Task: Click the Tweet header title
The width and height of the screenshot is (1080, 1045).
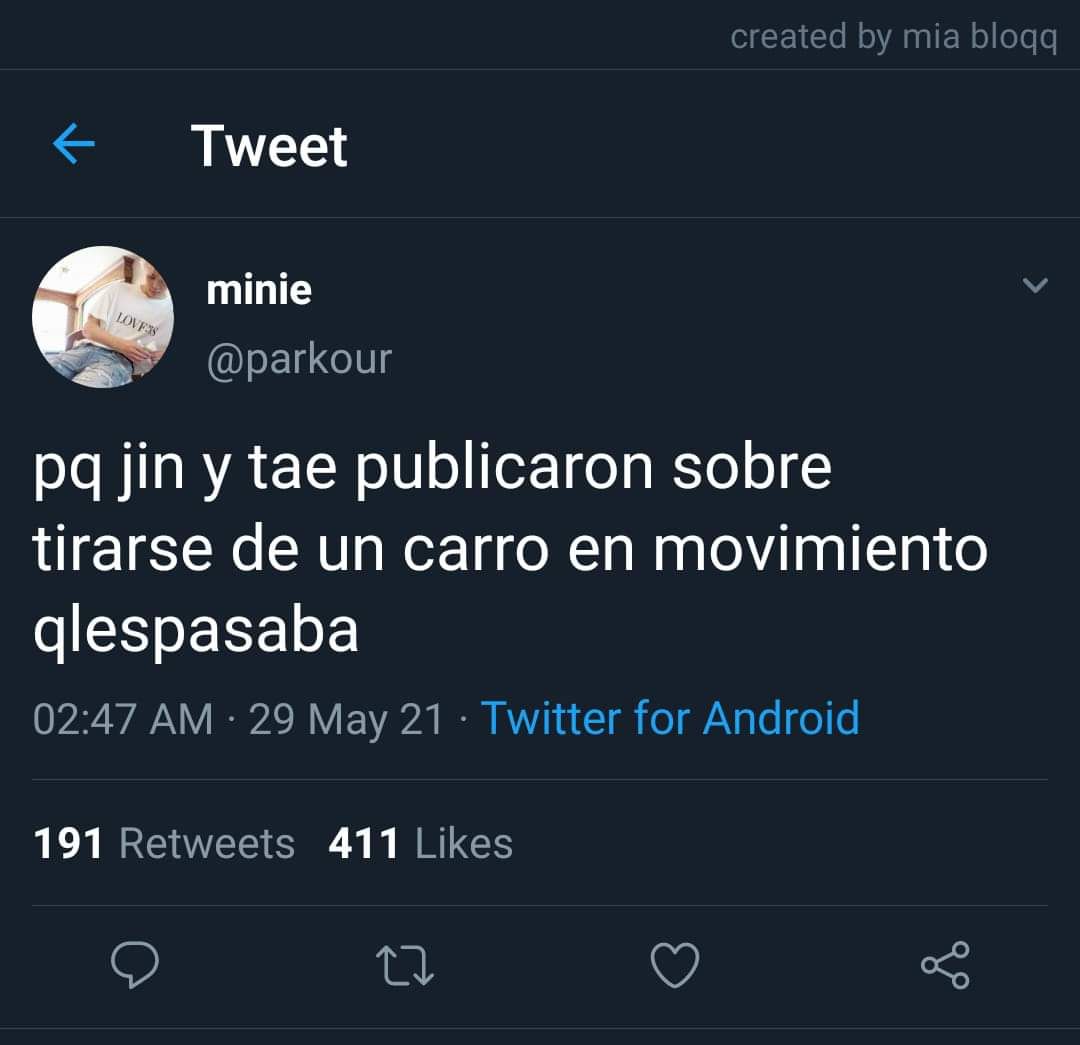Action: (269, 146)
